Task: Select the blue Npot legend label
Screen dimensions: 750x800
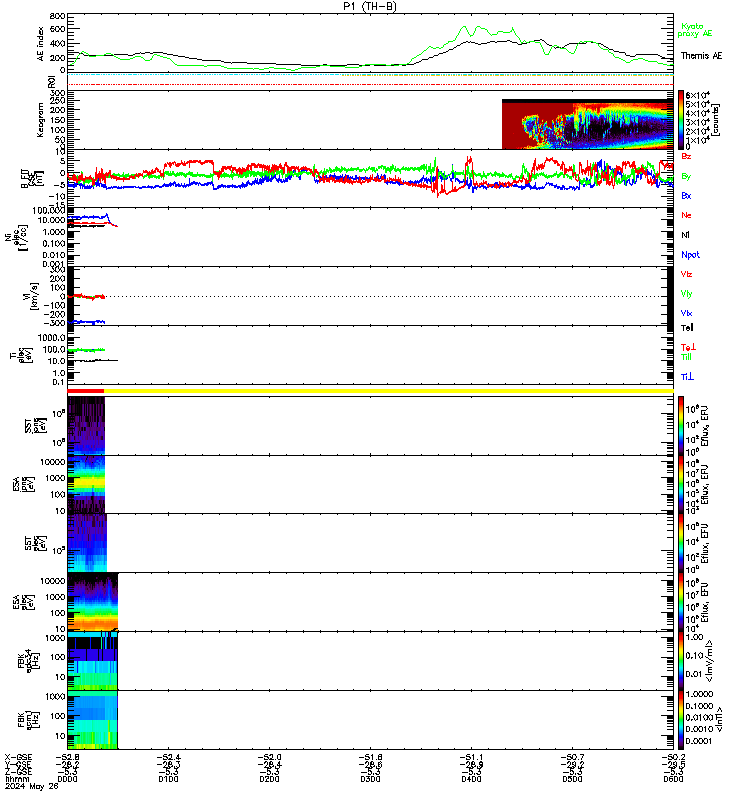Action: [690, 255]
